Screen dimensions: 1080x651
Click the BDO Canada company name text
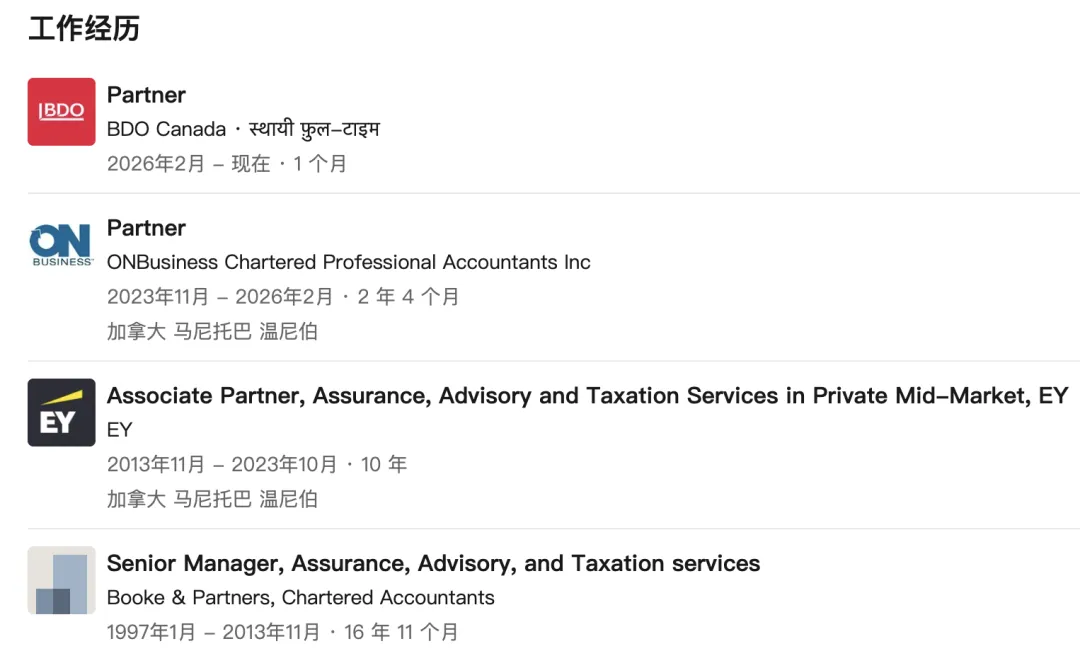(x=166, y=130)
